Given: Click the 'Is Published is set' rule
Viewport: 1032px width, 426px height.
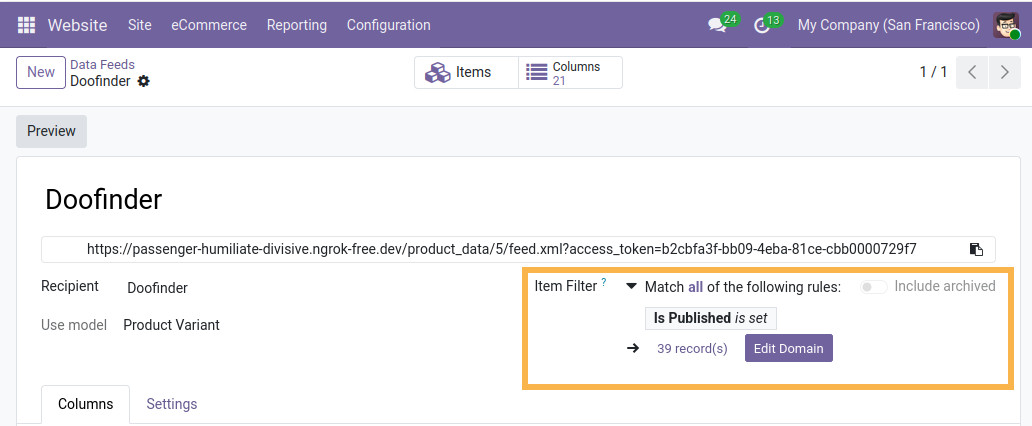Looking at the screenshot, I should click(711, 318).
